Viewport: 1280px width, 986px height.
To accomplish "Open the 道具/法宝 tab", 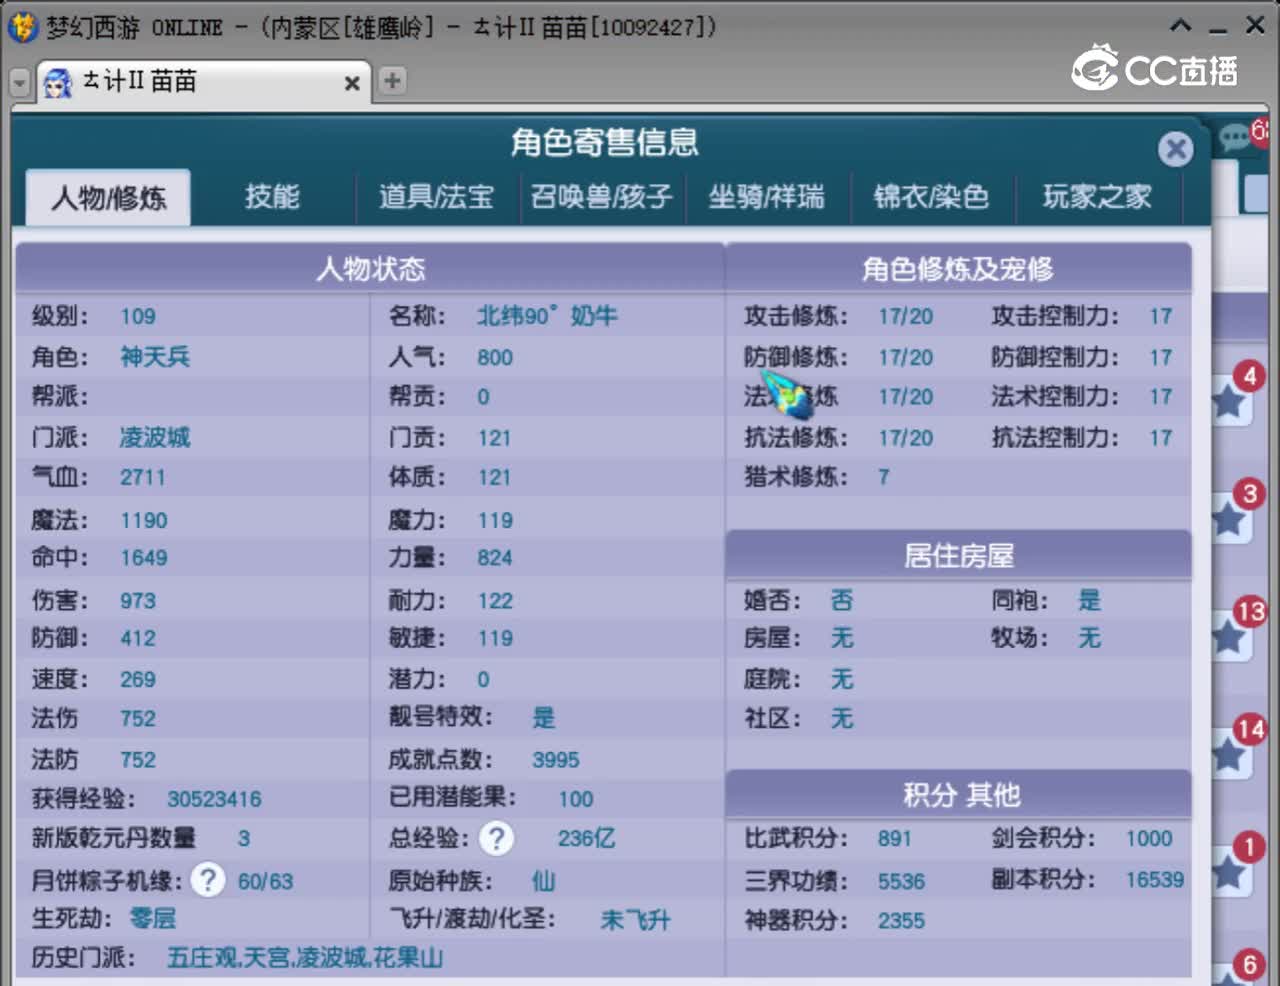I will tap(436, 197).
